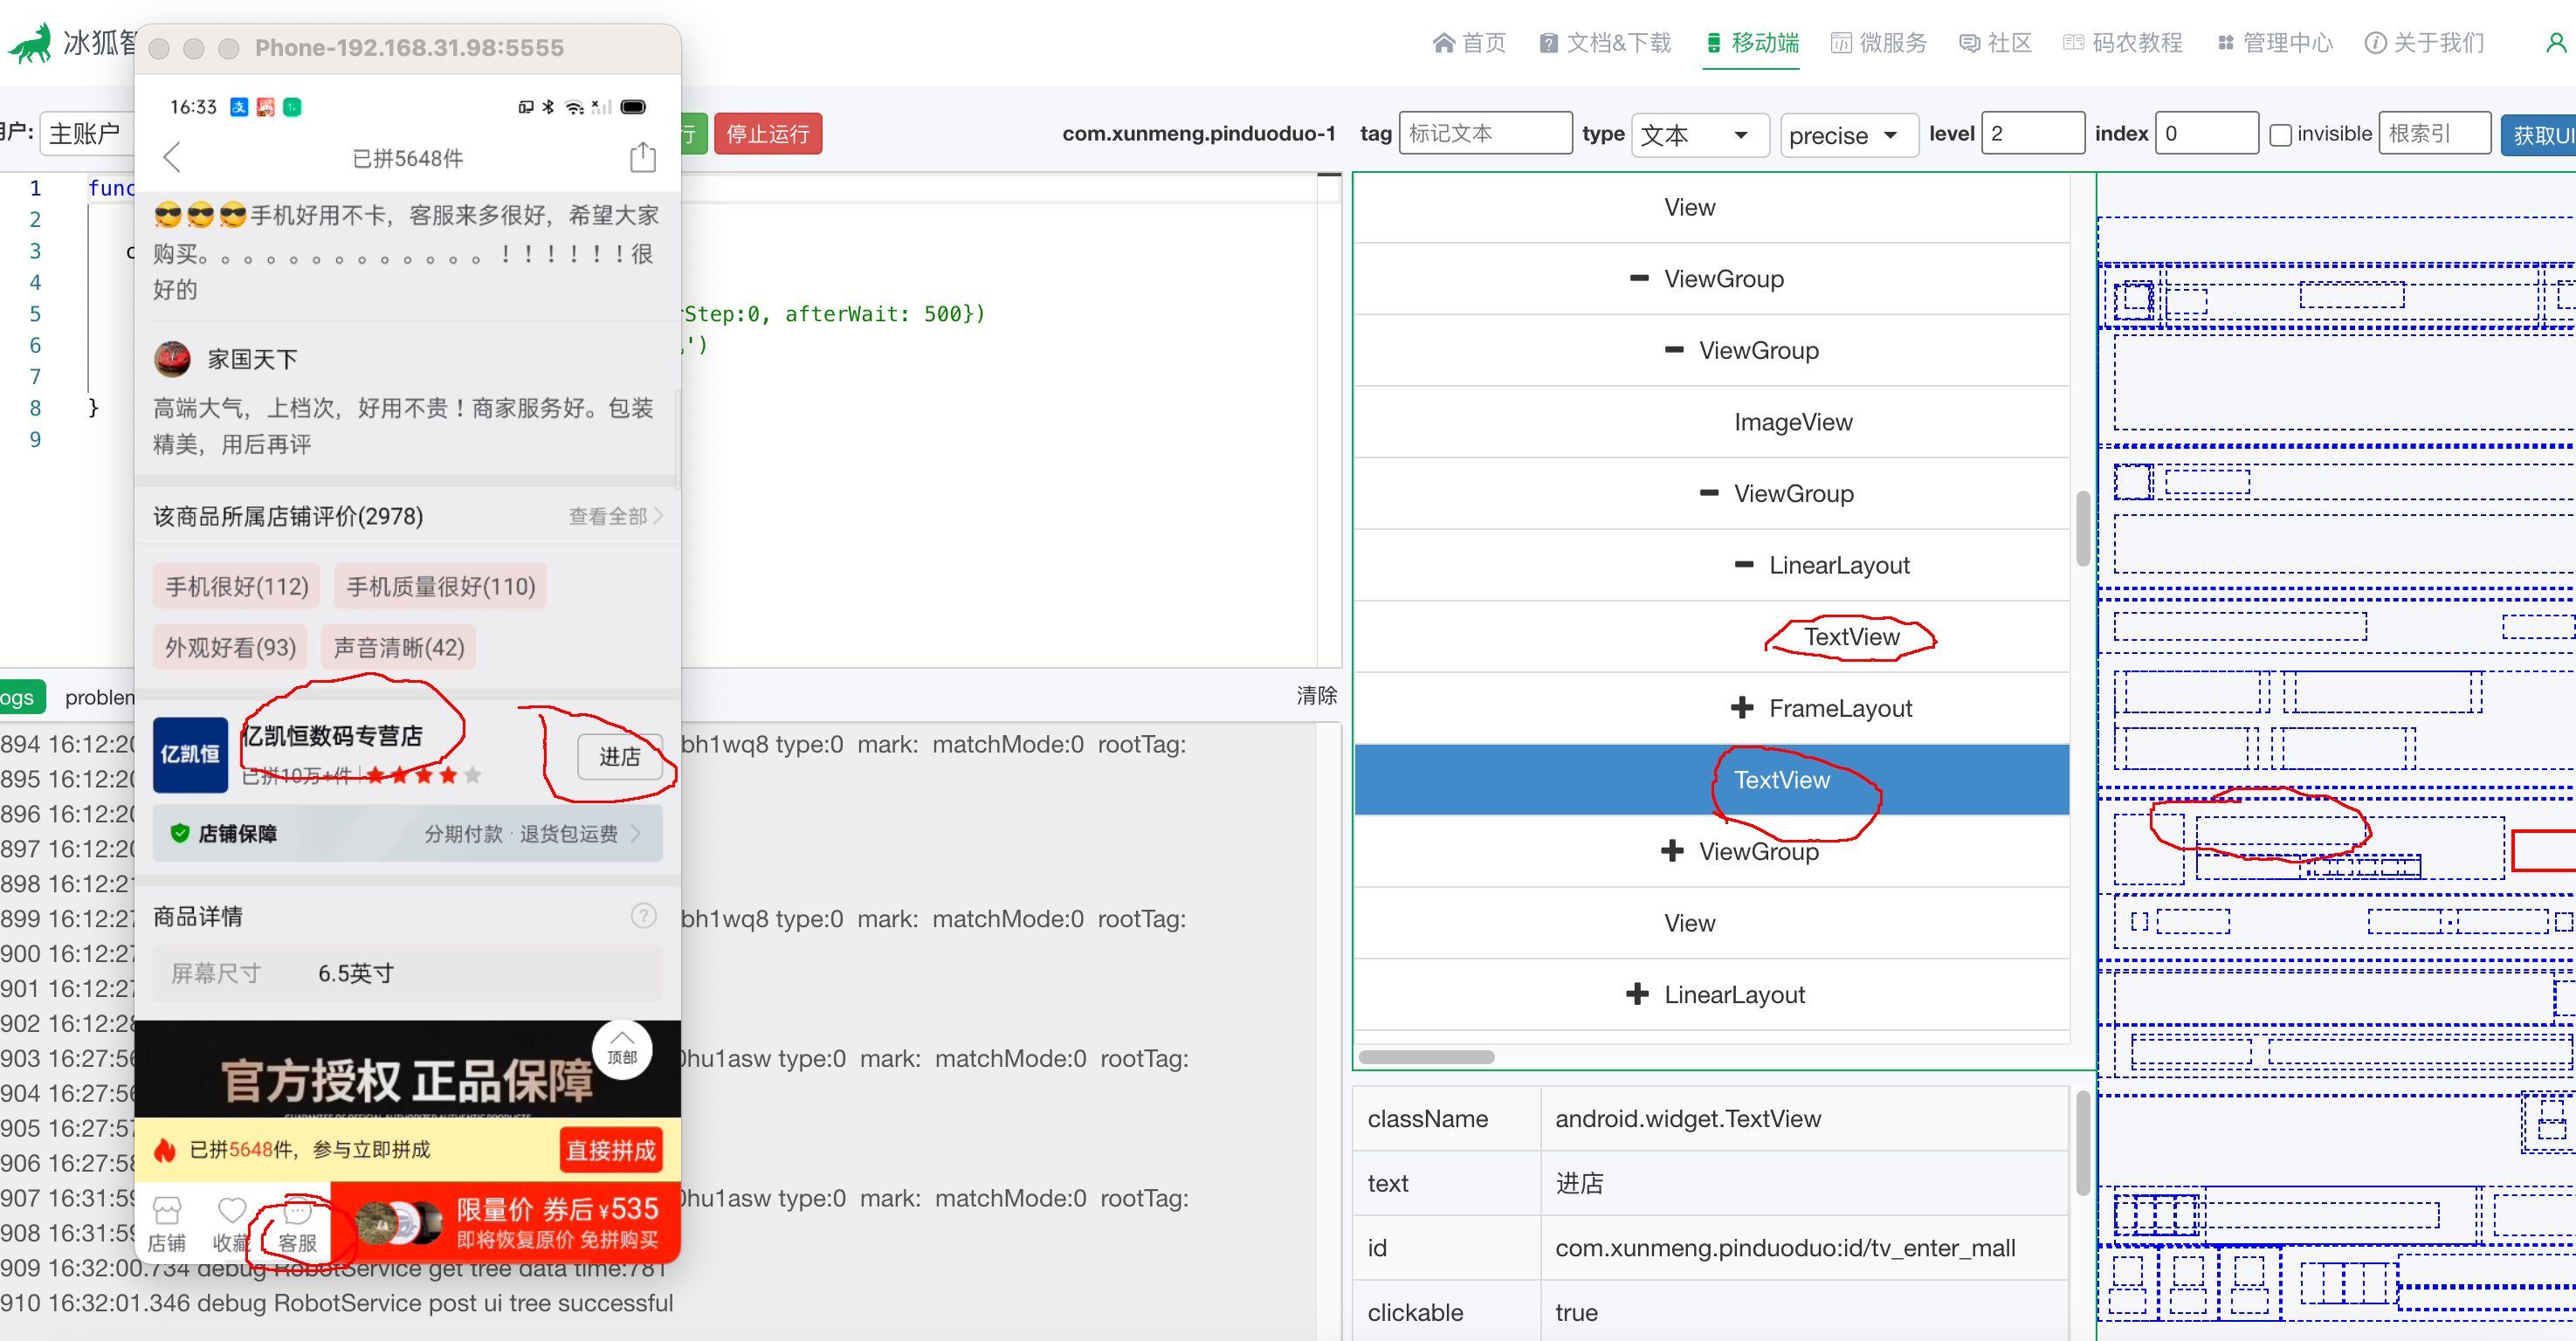This screenshot has width=2576, height=1341.
Task: Collapse the top ViewGroup tree node
Action: 1639,278
